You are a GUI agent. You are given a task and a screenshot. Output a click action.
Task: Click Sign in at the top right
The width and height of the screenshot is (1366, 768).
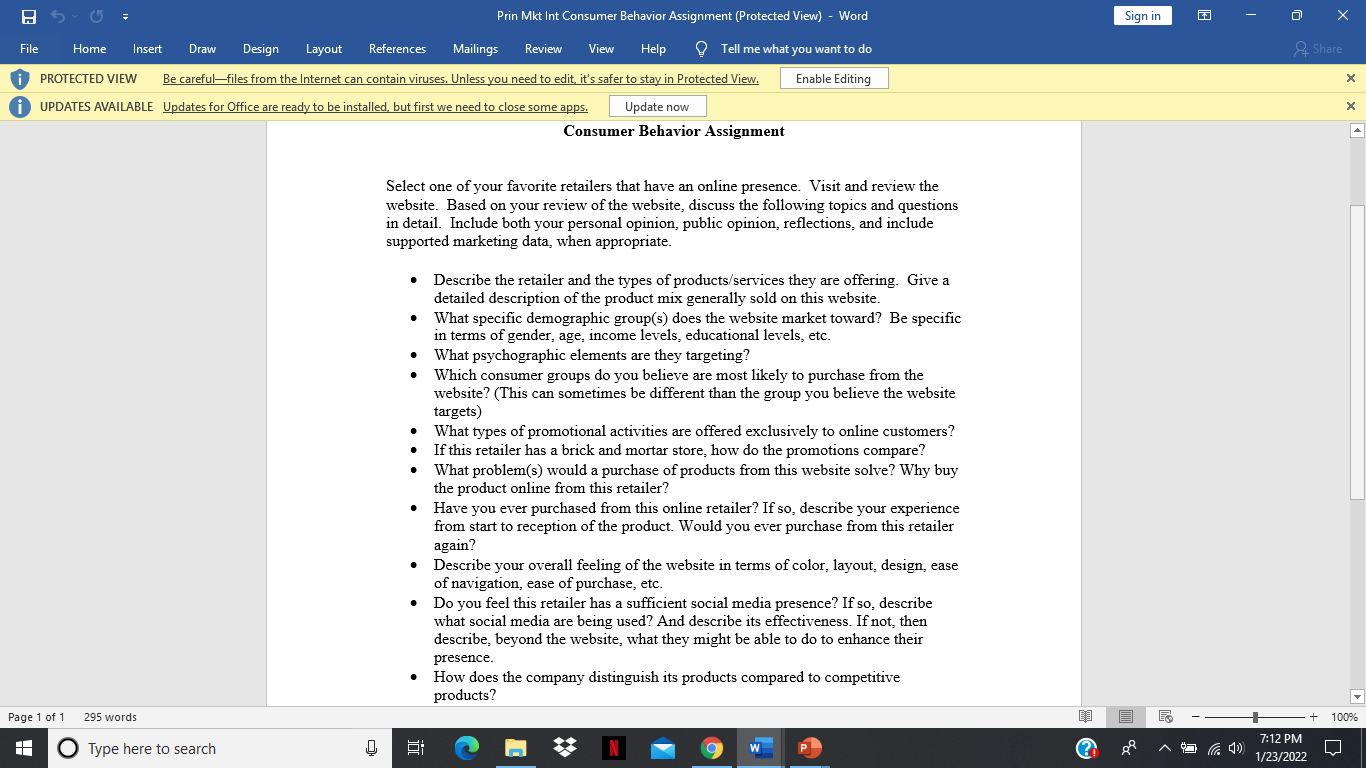click(x=1142, y=15)
